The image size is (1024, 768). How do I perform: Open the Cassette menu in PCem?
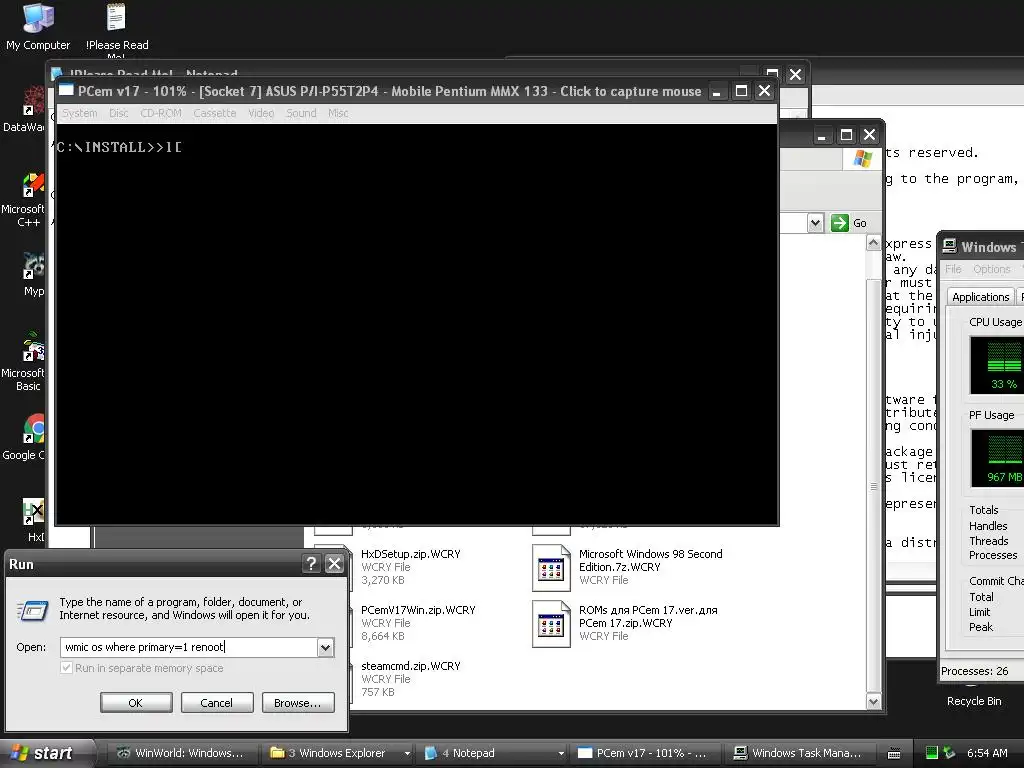point(214,113)
